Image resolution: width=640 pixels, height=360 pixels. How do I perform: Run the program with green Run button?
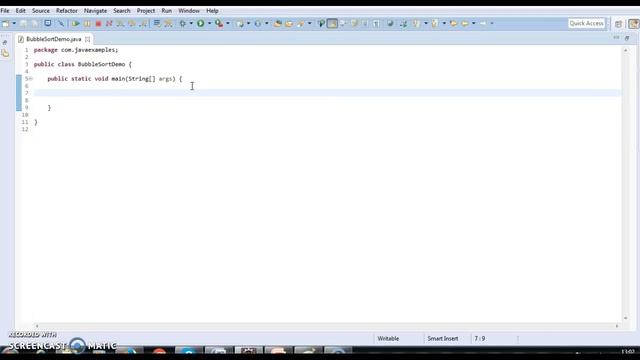(x=200, y=24)
